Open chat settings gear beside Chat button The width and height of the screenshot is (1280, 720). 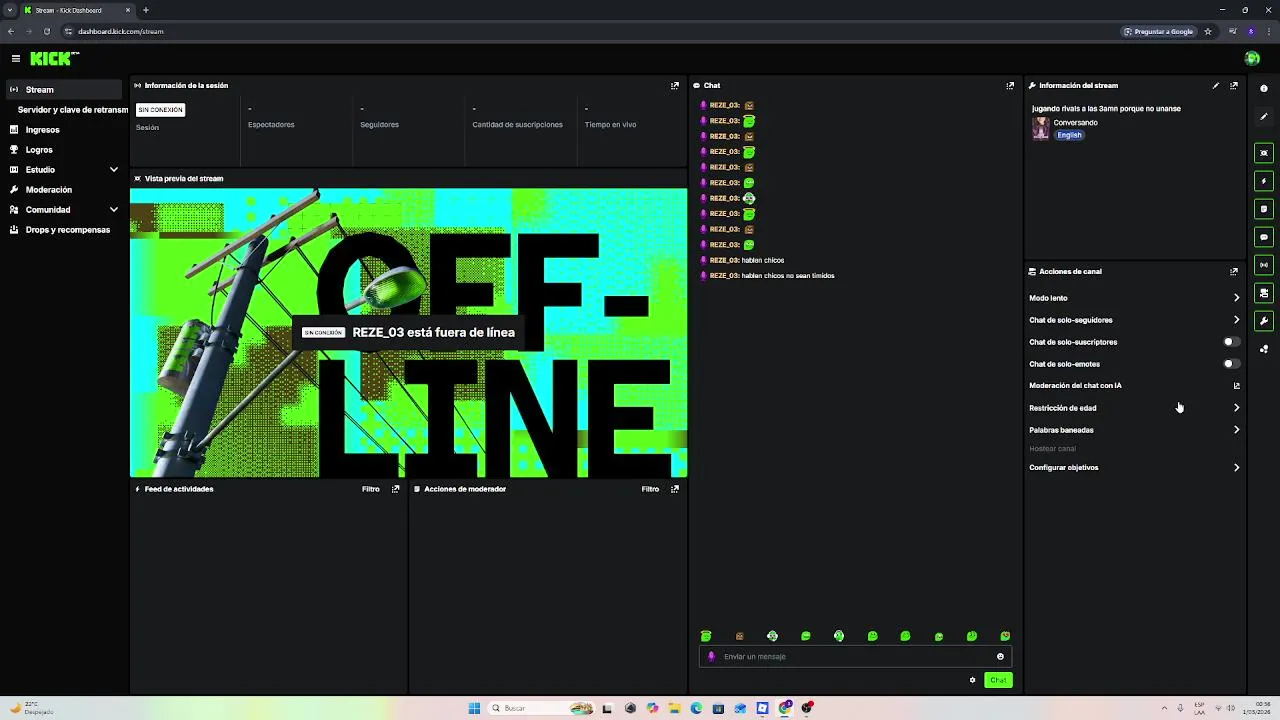pos(972,680)
